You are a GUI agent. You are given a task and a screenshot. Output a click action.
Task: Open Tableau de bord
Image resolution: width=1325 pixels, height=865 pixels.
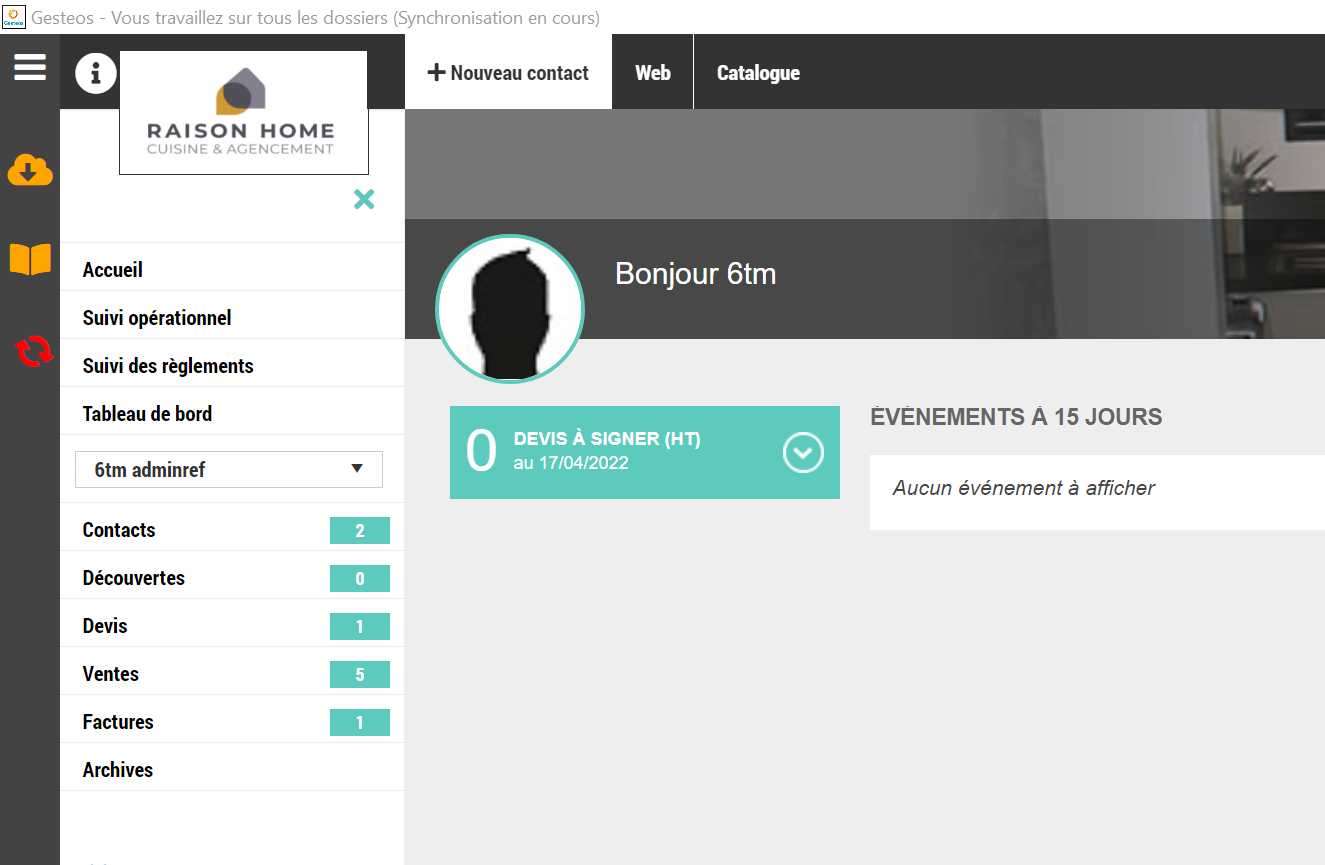tap(147, 414)
